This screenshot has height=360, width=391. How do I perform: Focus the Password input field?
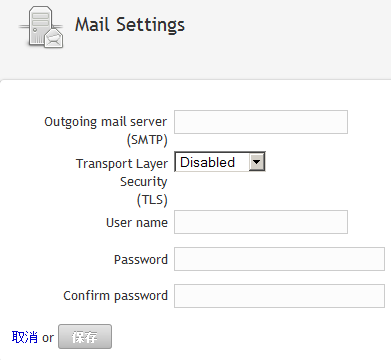point(279,259)
